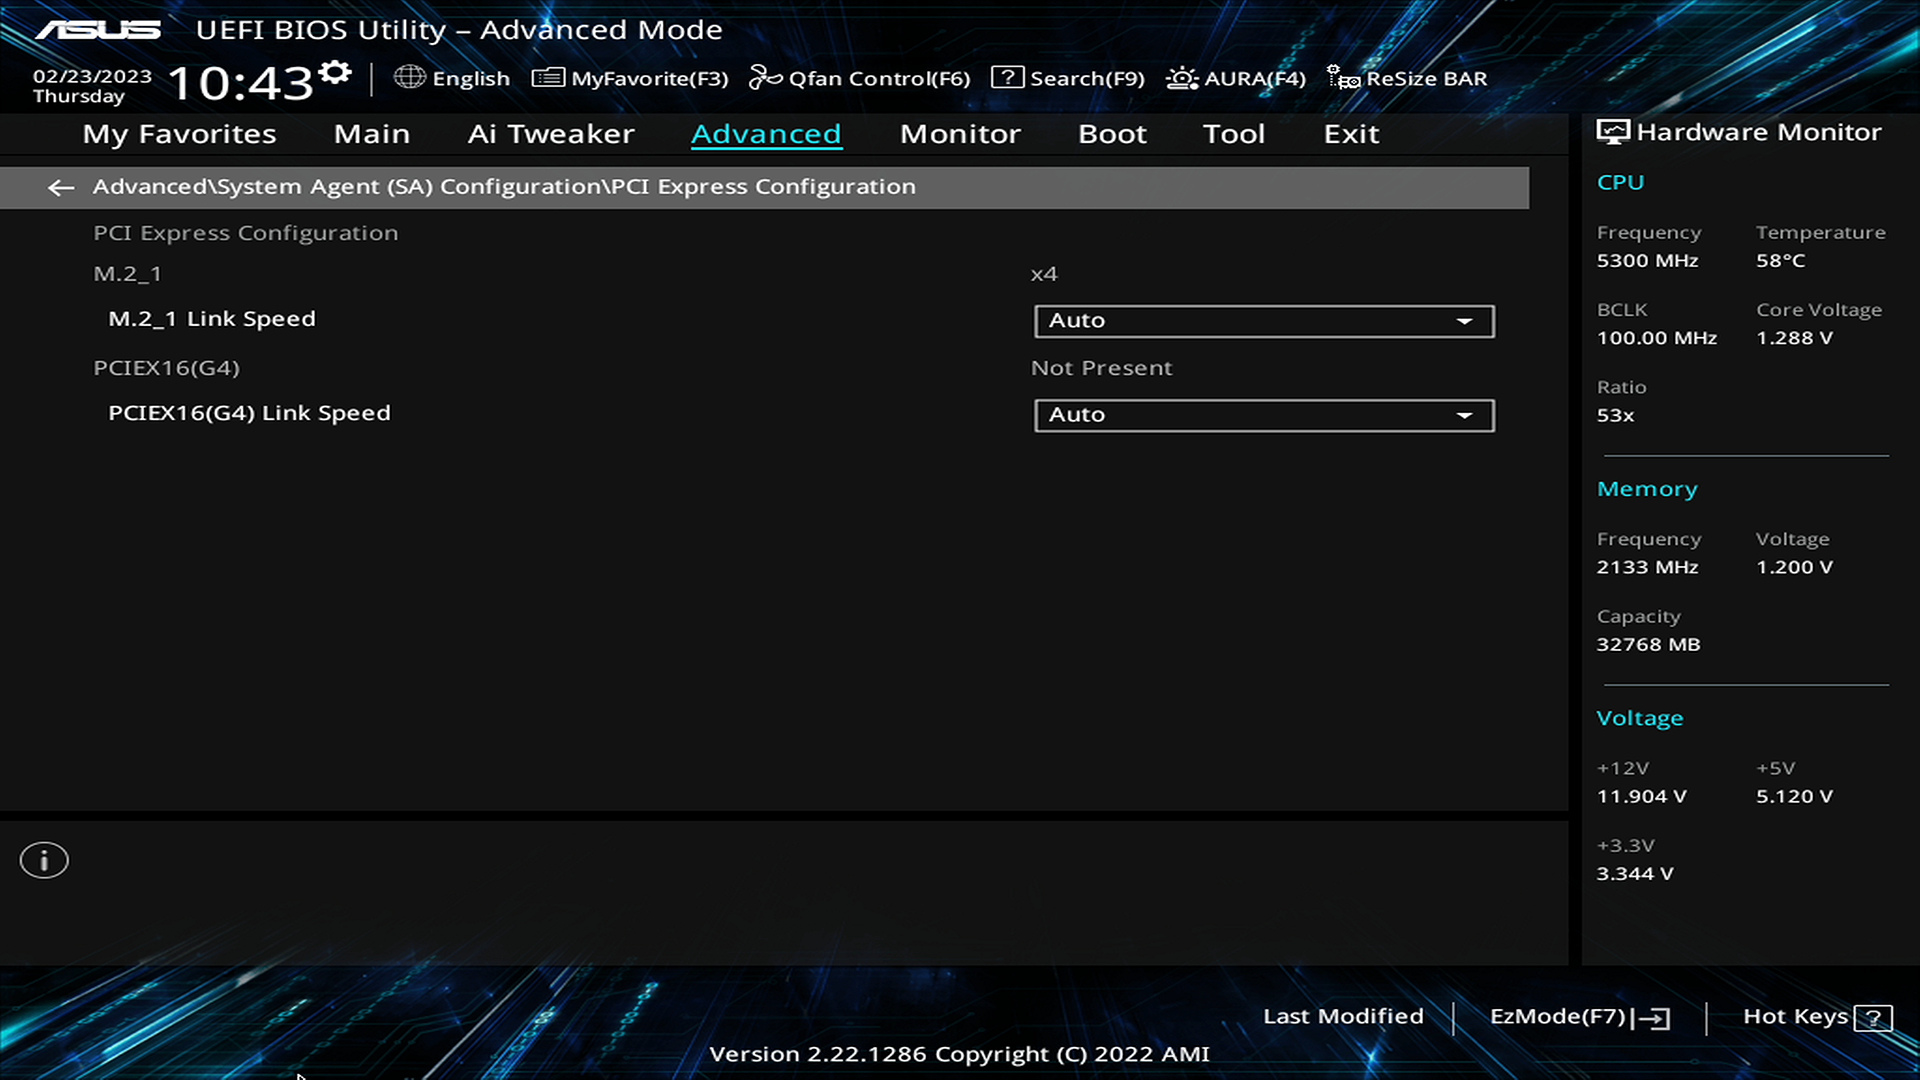Click arrow of PCIEX16(G4) Auto combo box
The image size is (1920, 1080).
[1464, 415]
